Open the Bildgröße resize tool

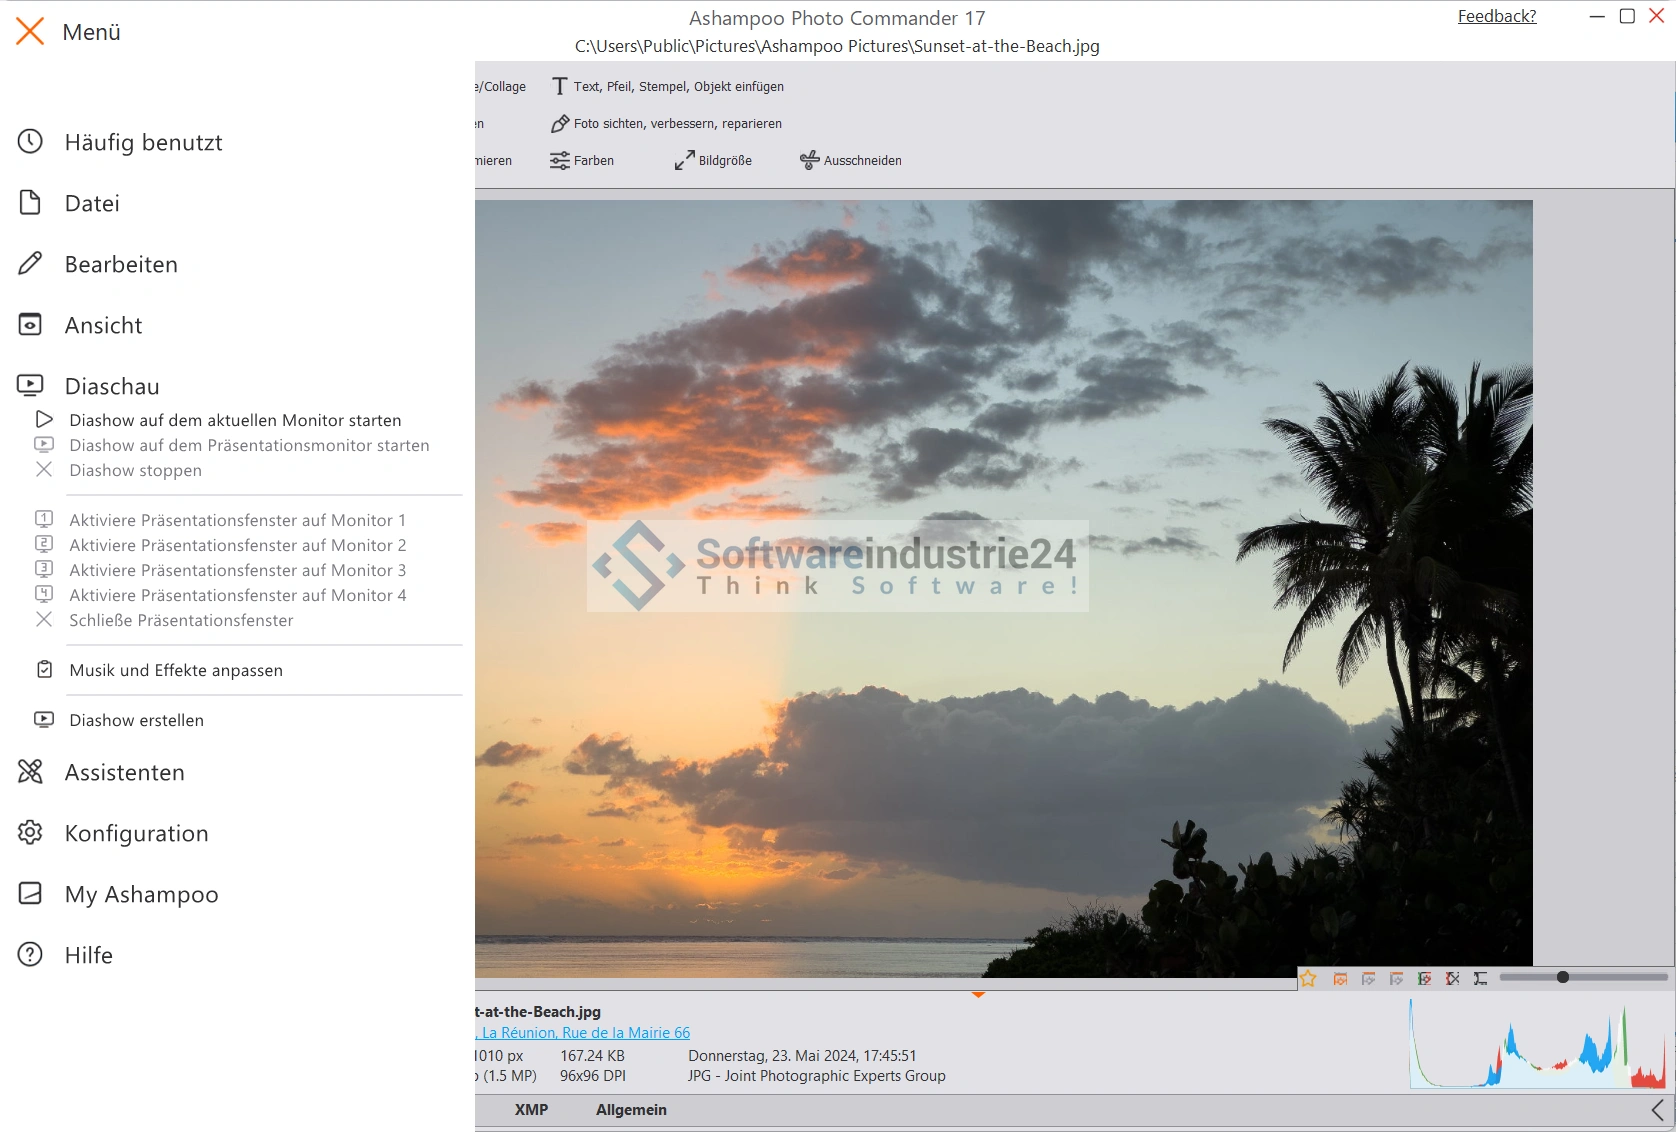coord(713,161)
